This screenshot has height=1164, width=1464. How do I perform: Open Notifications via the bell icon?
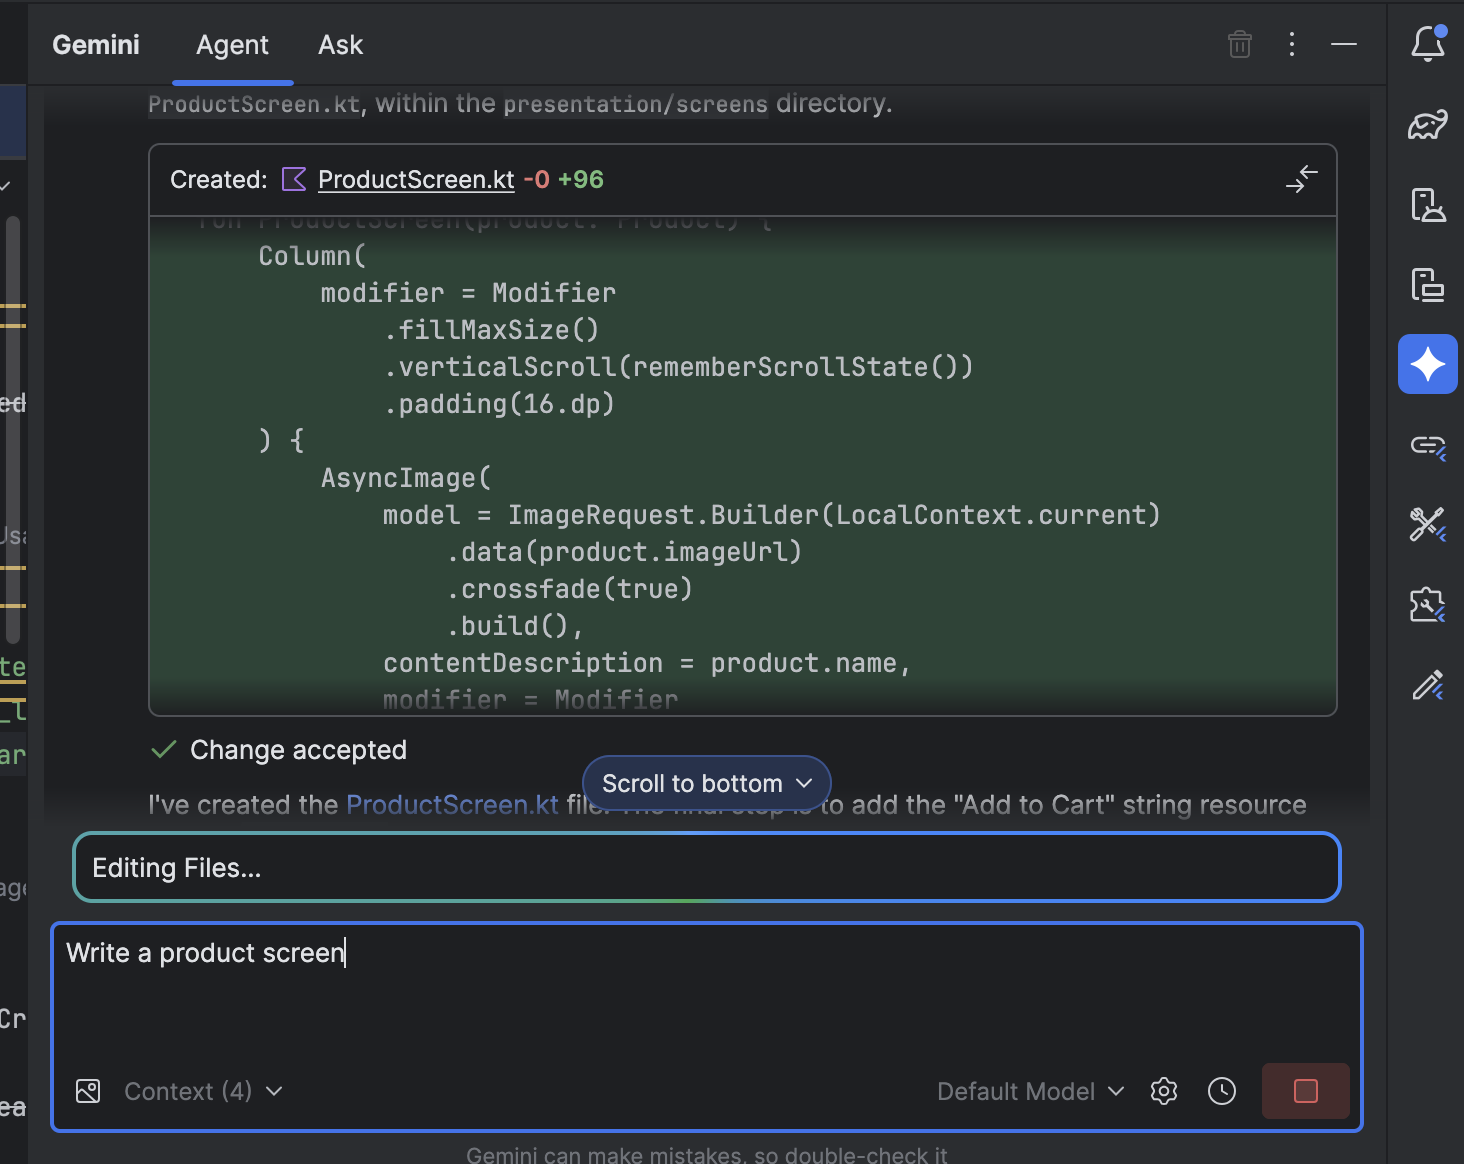pos(1427,44)
